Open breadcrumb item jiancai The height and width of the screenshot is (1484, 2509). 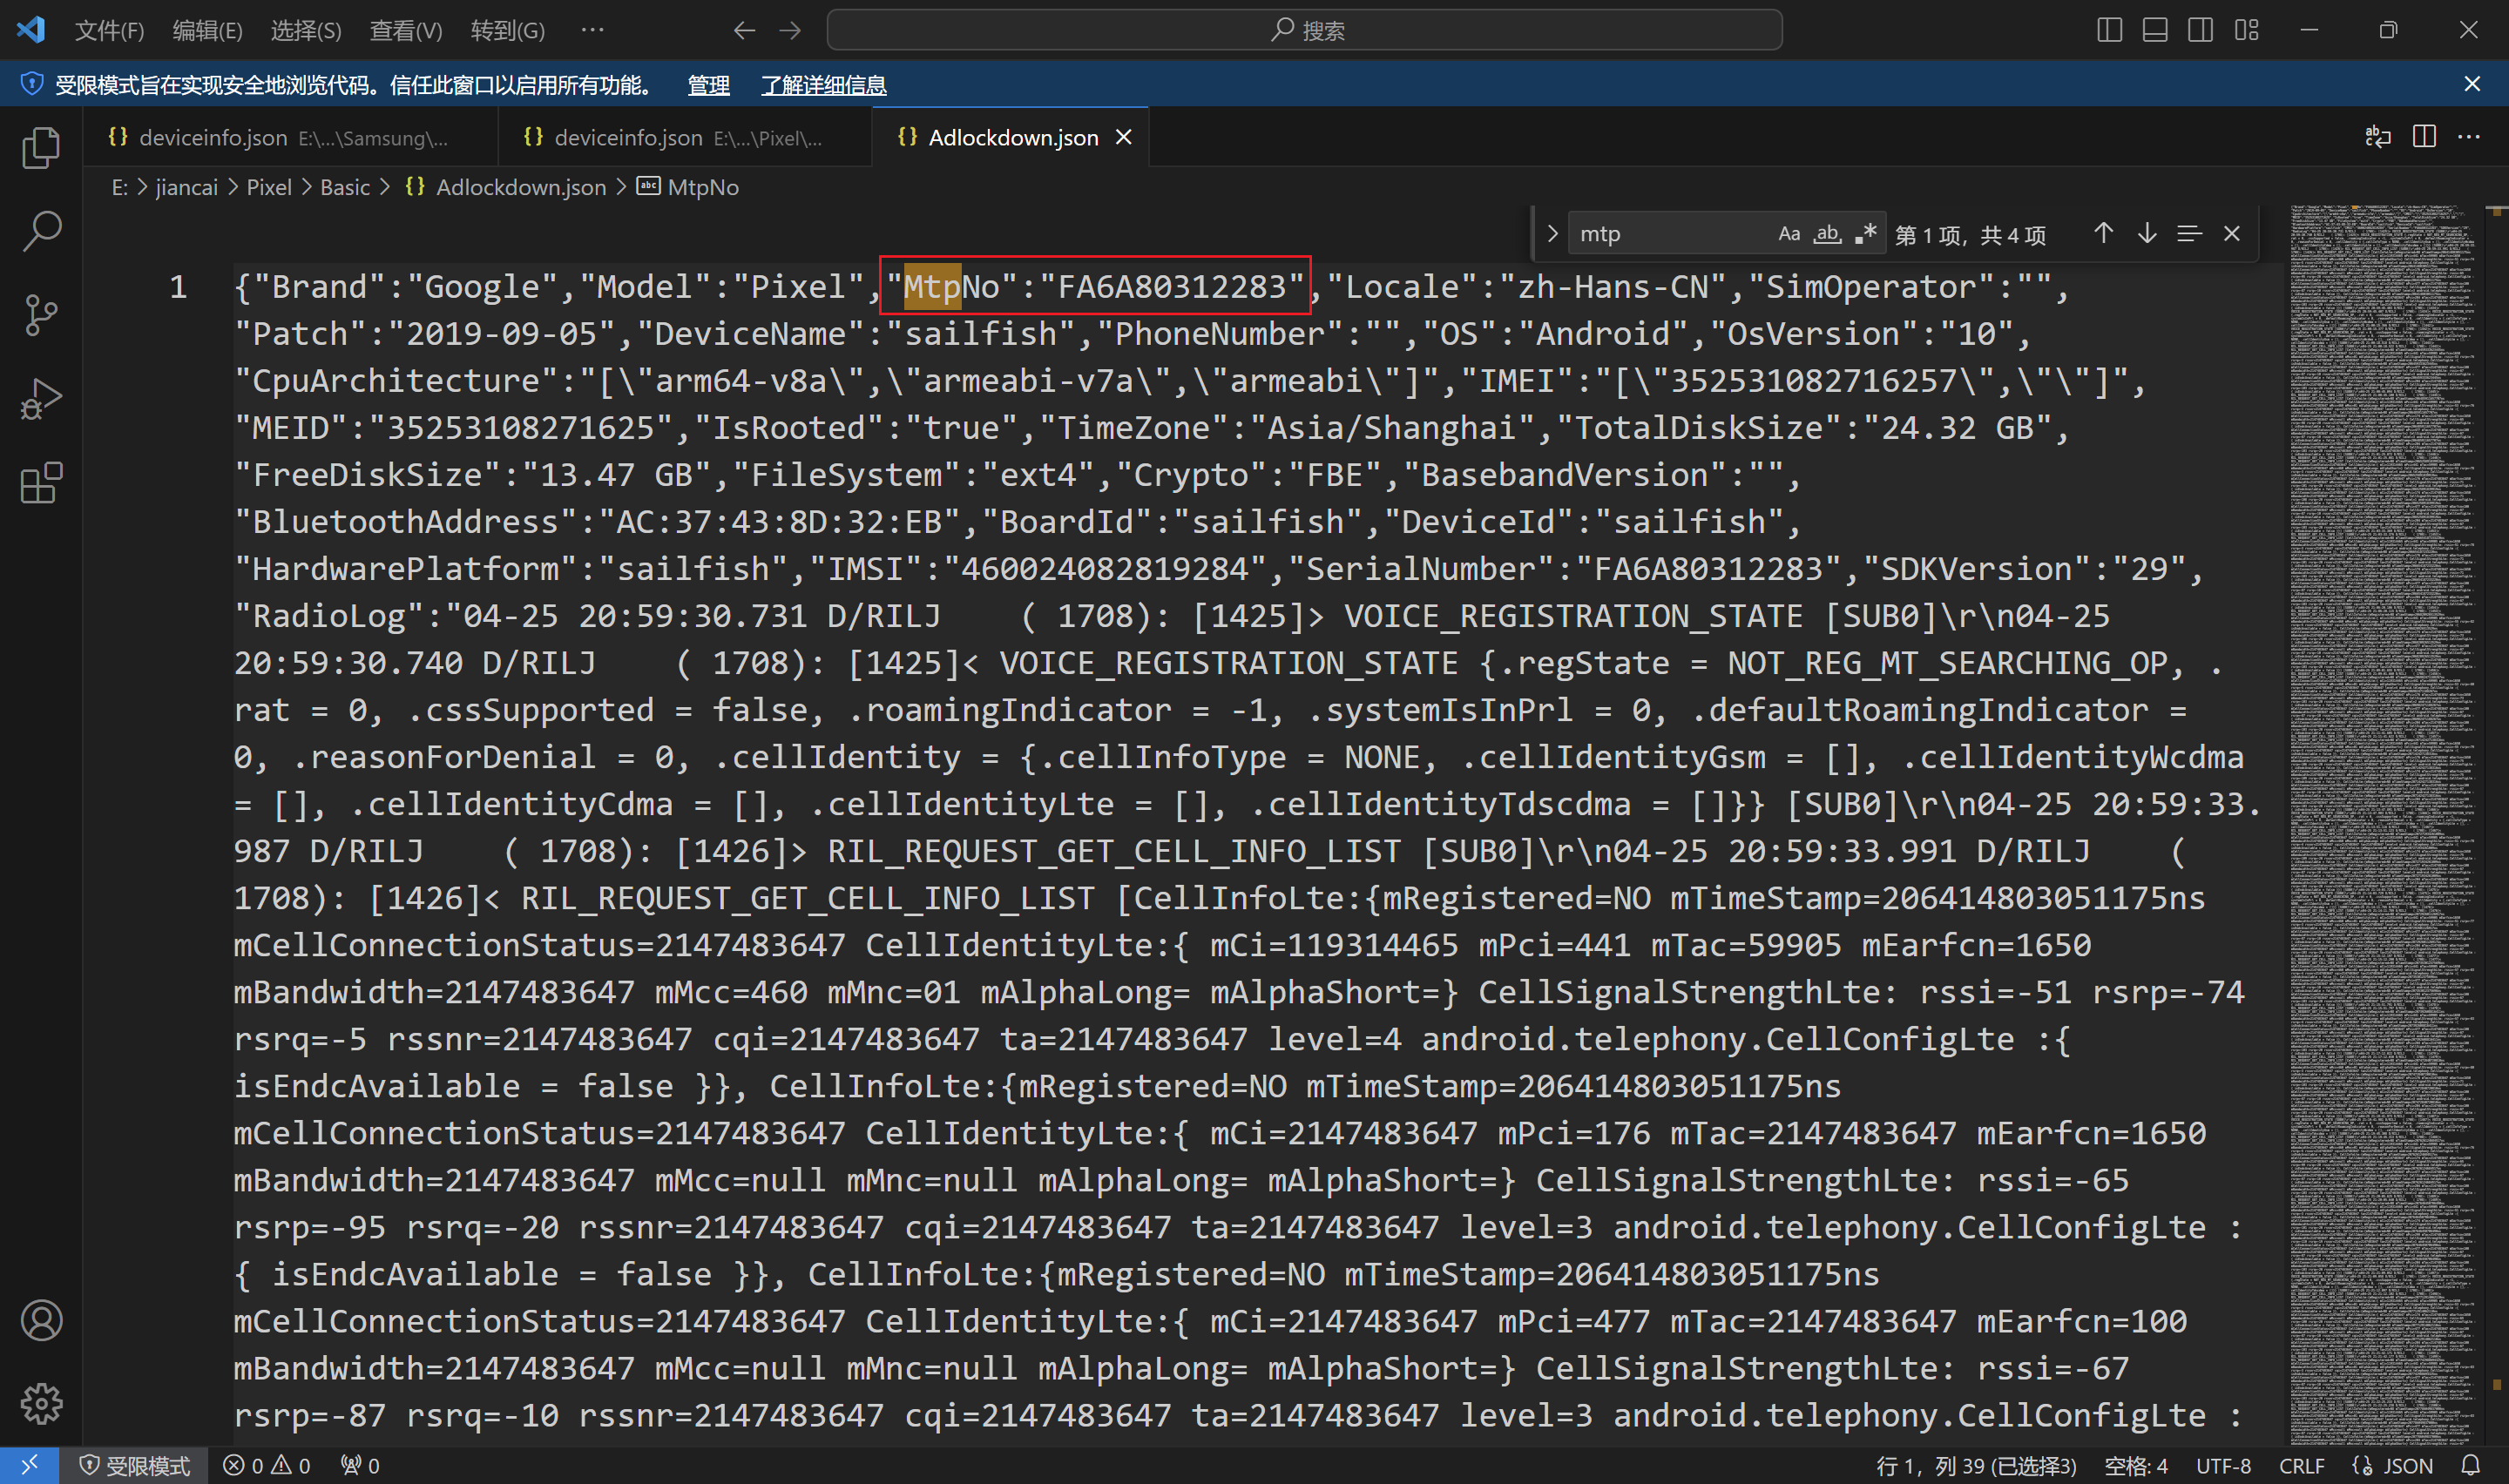187,187
